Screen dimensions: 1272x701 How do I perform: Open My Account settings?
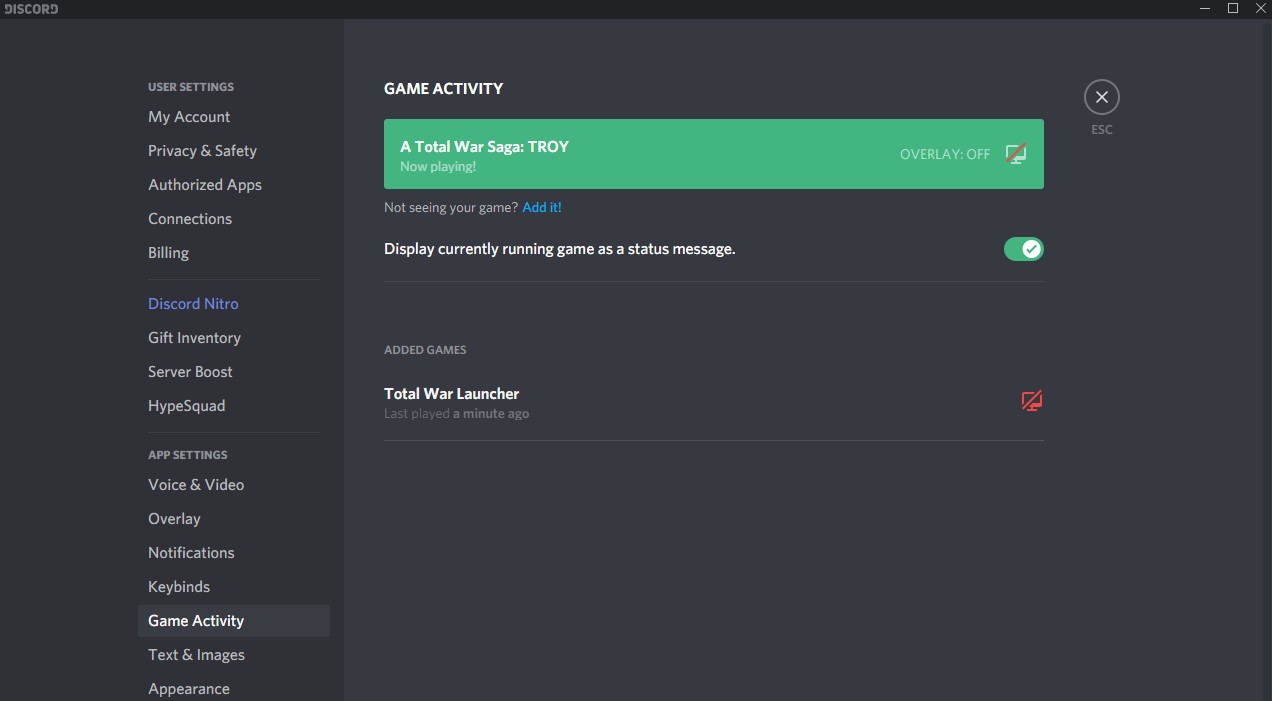coord(189,117)
